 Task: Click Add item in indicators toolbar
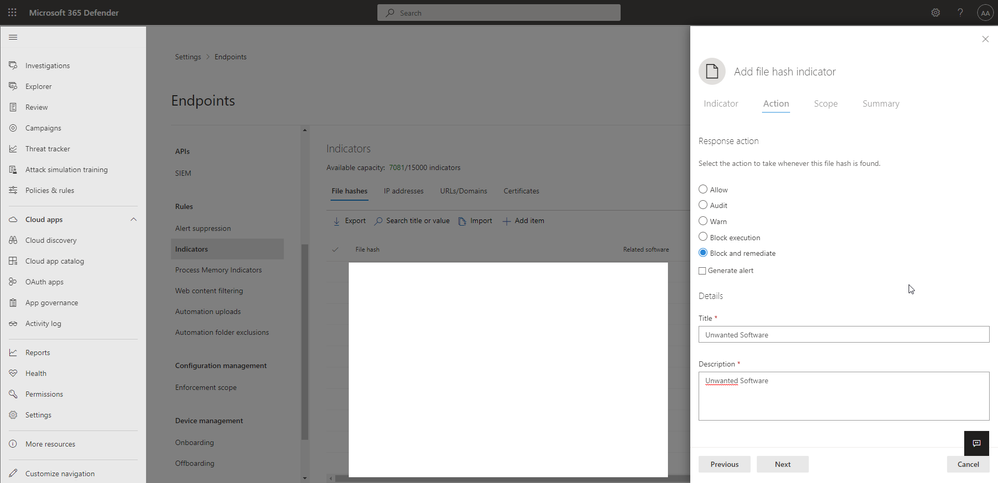[523, 221]
